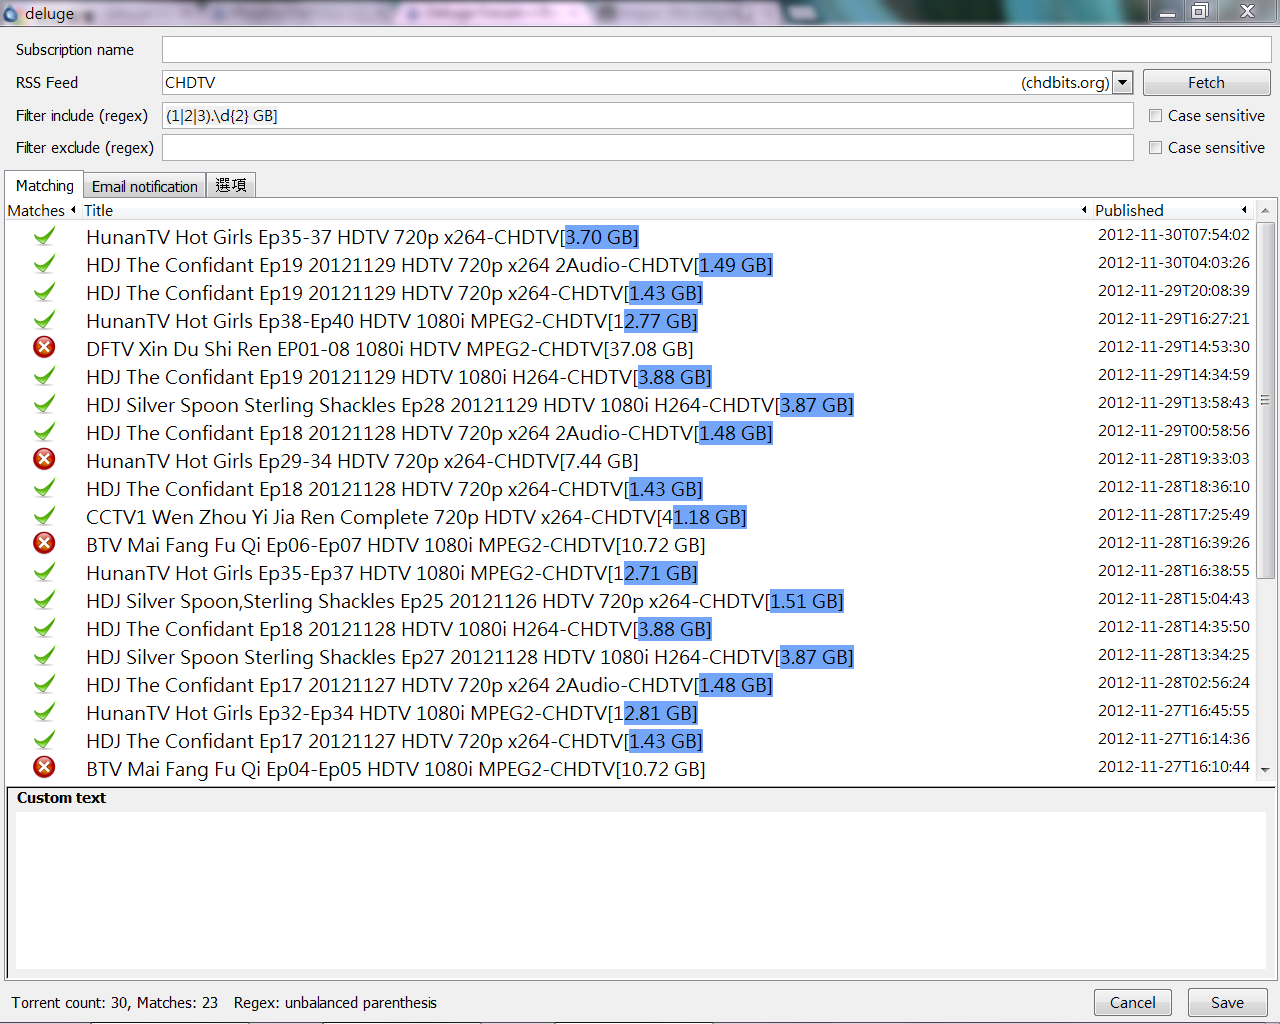
Task: Click published date 2012-11-28T17:25:49
Action: (1173, 515)
